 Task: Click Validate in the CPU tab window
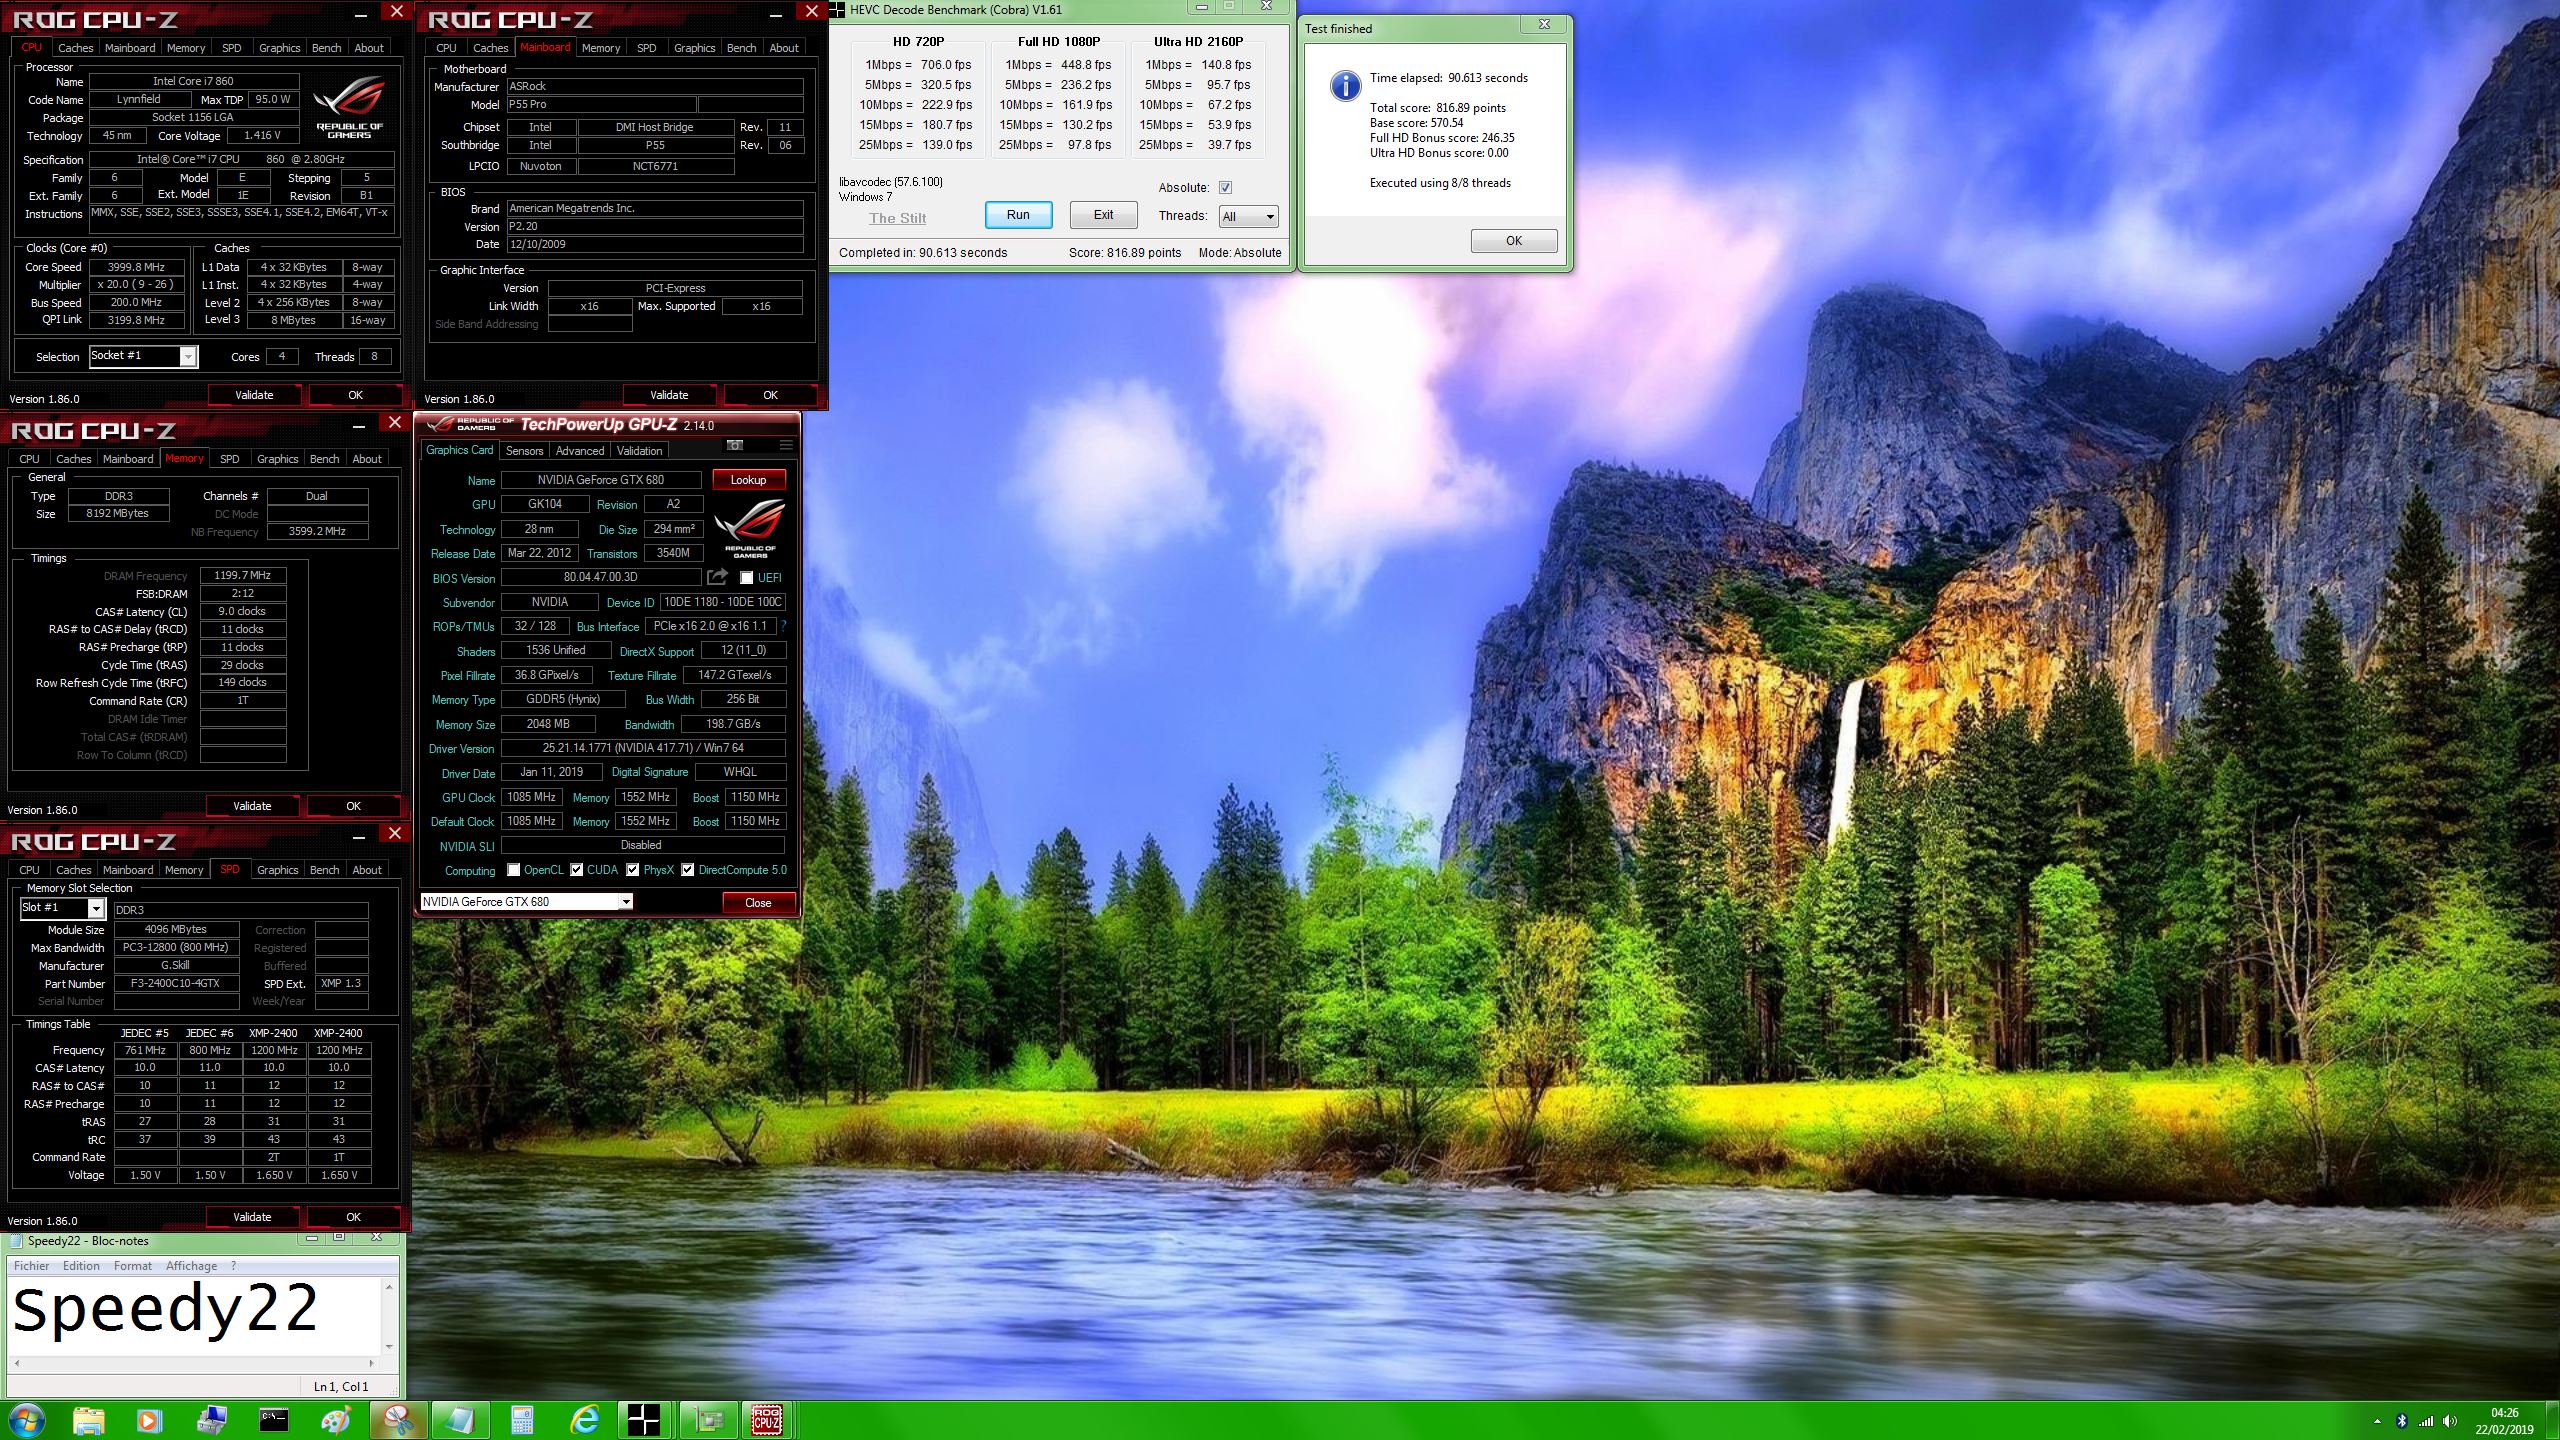tap(254, 395)
